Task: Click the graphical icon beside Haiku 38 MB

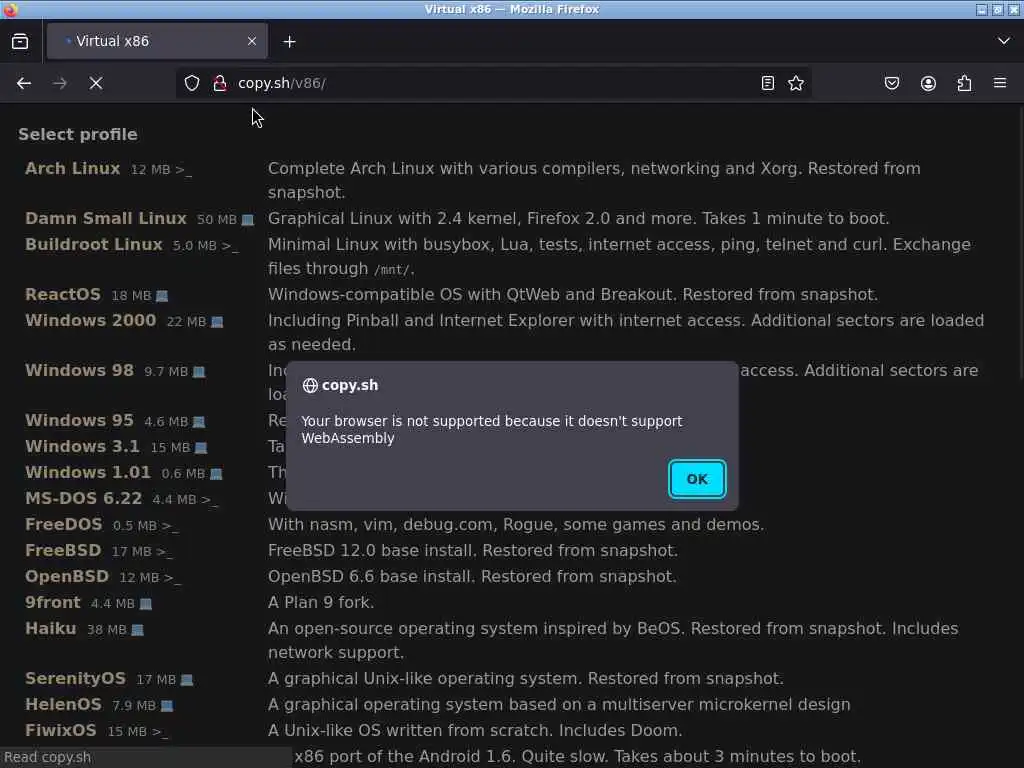Action: coord(137,630)
